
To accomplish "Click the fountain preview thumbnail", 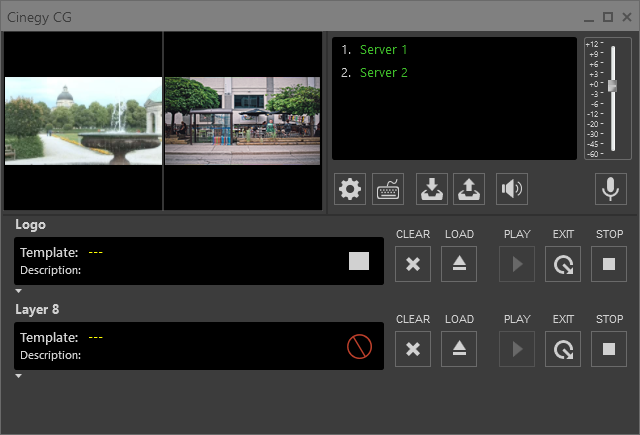I will click(83, 120).
